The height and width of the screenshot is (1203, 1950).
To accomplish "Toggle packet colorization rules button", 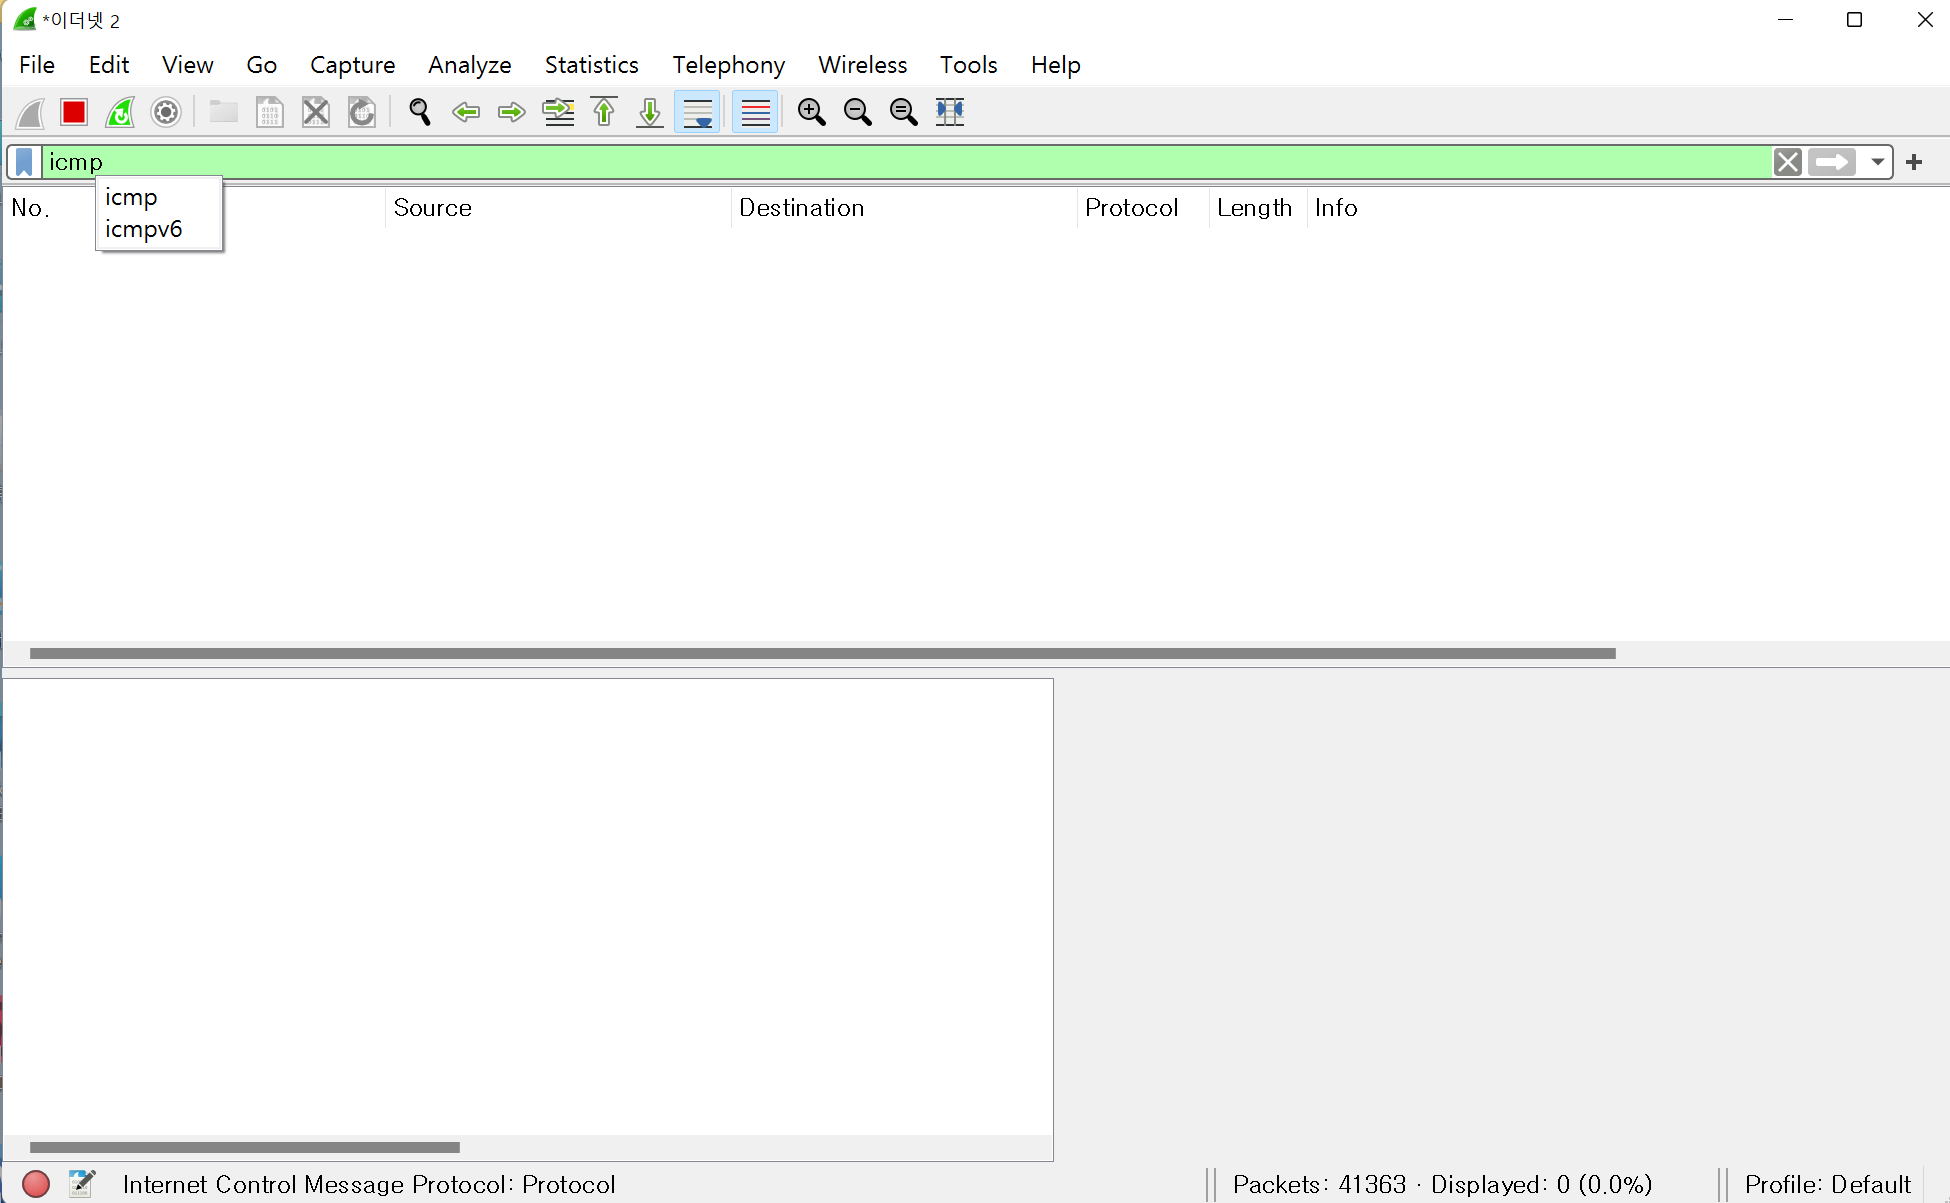I will 755,112.
